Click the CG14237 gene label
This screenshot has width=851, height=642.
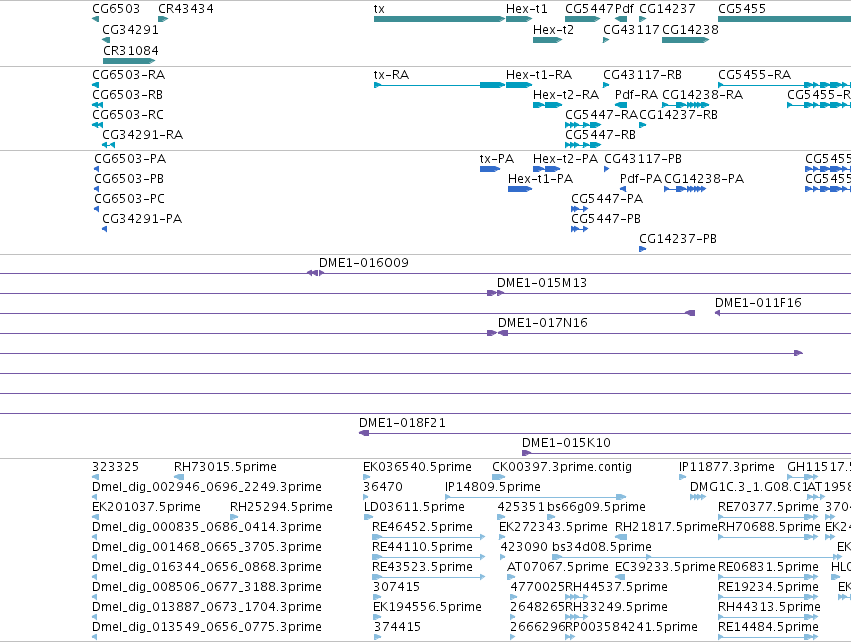[667, 9]
